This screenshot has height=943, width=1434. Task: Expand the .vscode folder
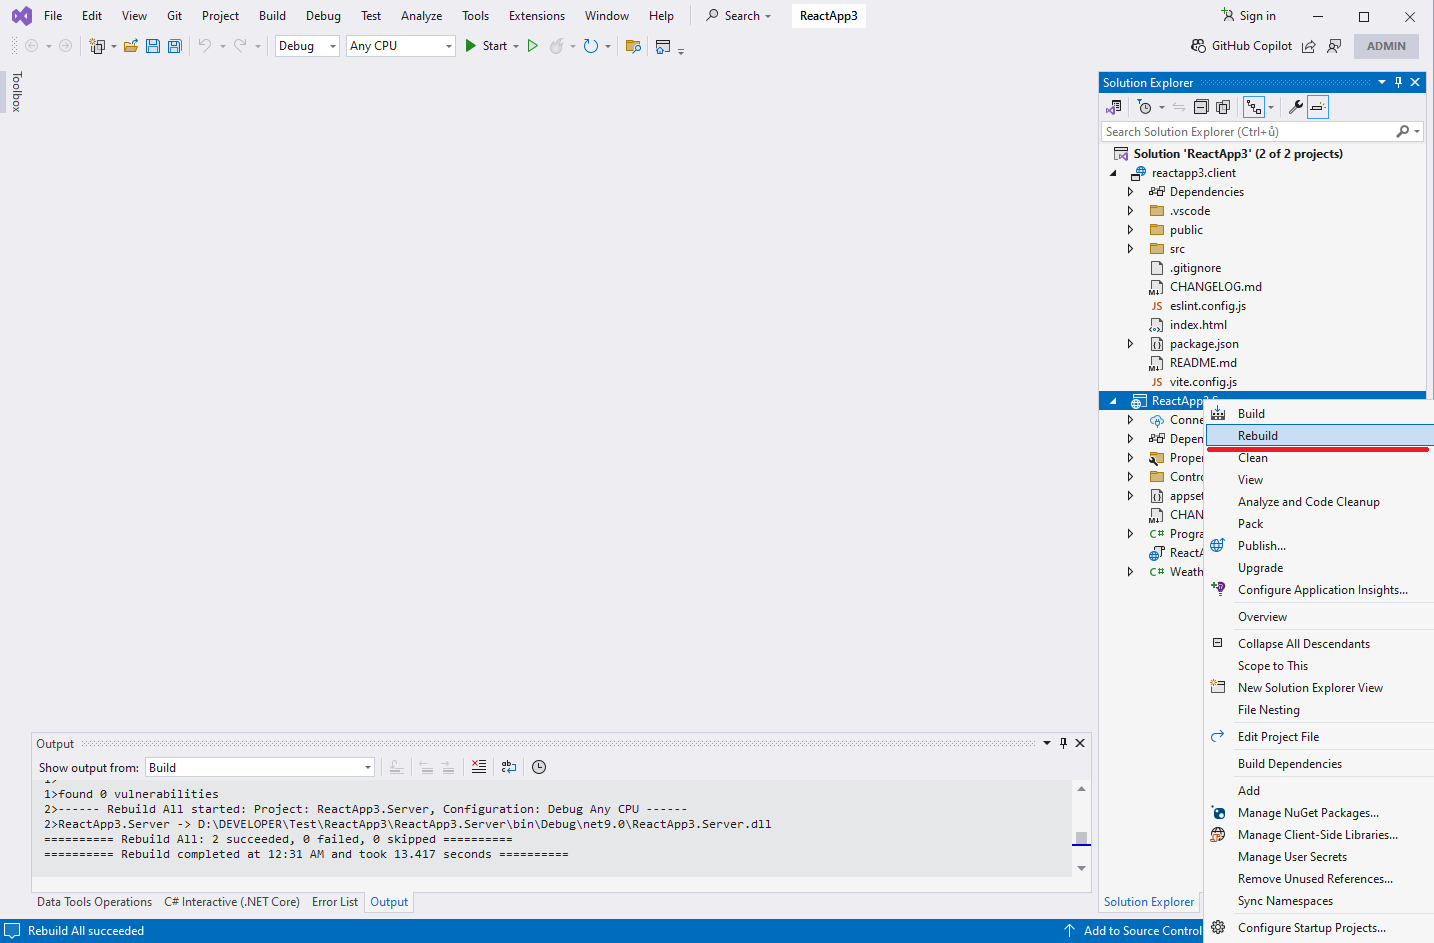[1131, 211]
